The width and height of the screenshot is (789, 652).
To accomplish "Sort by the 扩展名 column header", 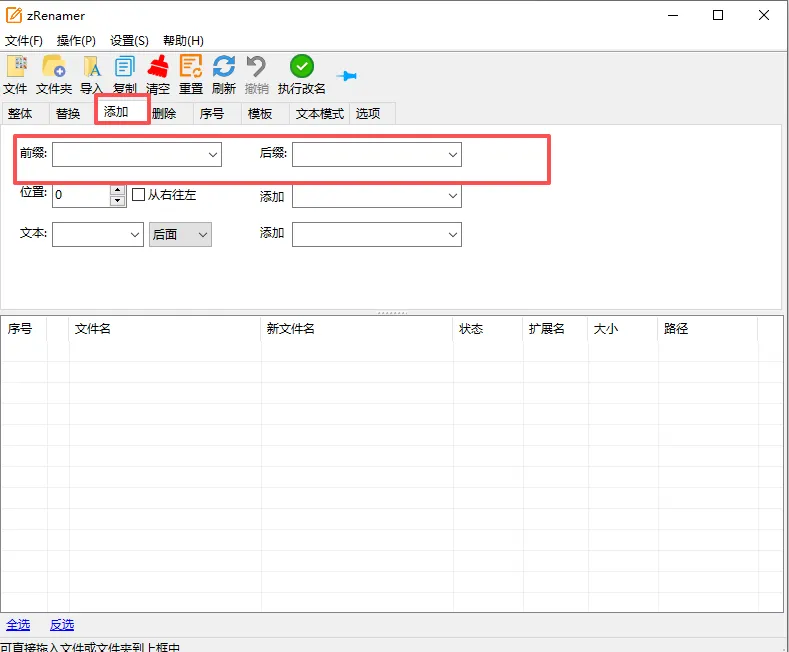I will click(x=556, y=329).
